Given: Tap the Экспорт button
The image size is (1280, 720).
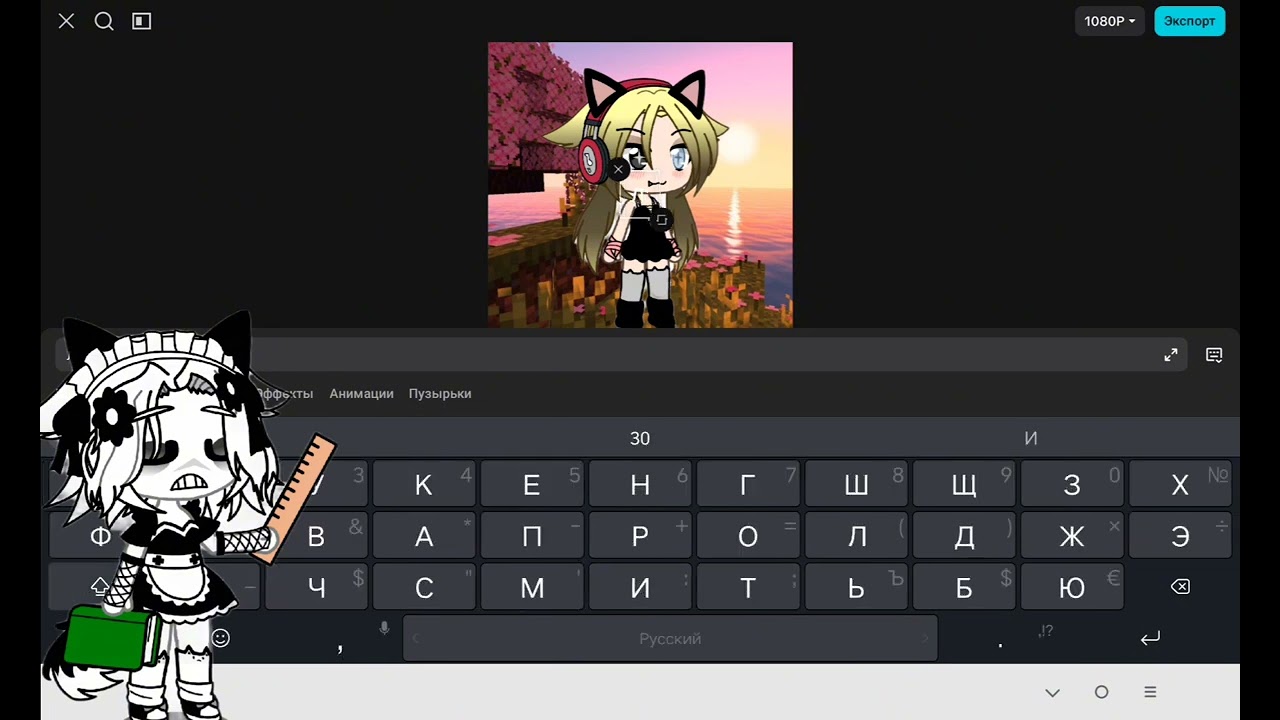Looking at the screenshot, I should (x=1190, y=21).
